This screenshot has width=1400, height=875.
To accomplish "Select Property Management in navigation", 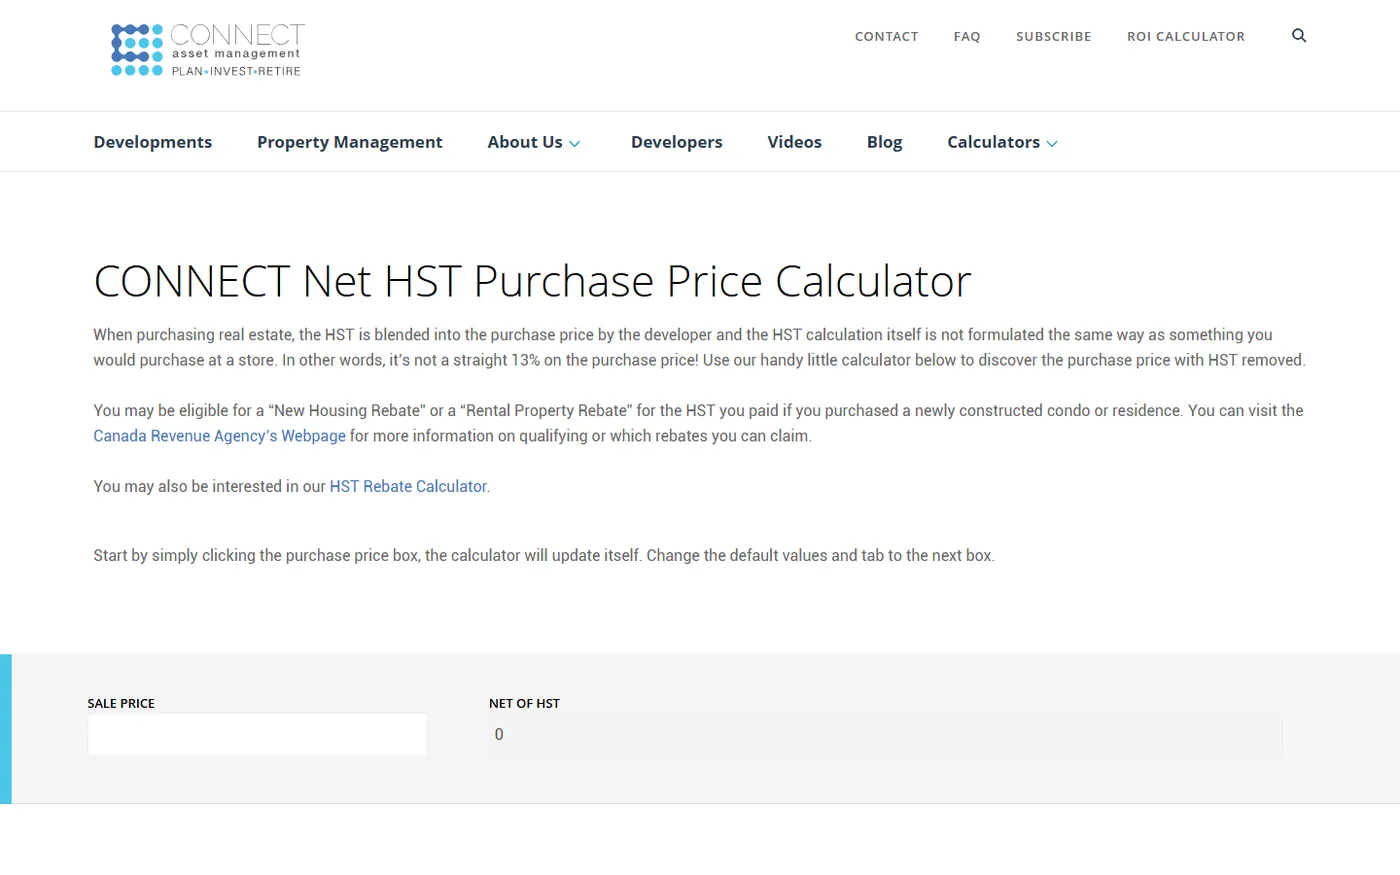I will [350, 142].
